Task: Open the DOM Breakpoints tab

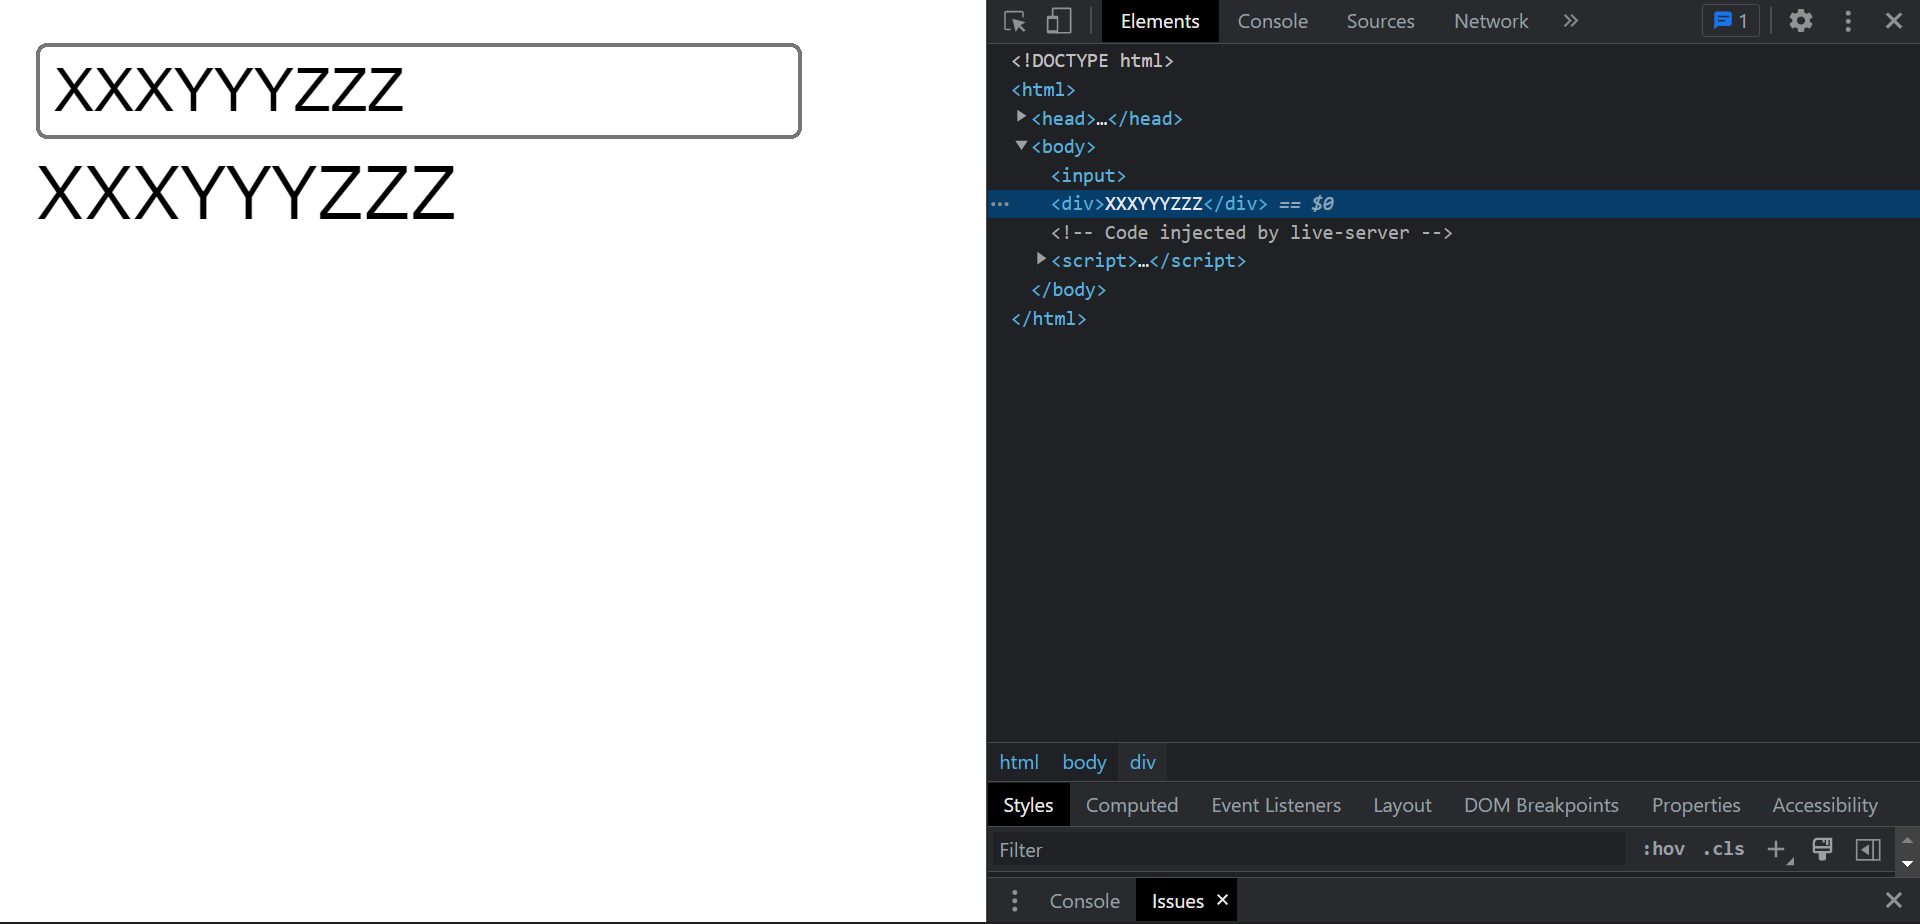Action: pos(1541,805)
